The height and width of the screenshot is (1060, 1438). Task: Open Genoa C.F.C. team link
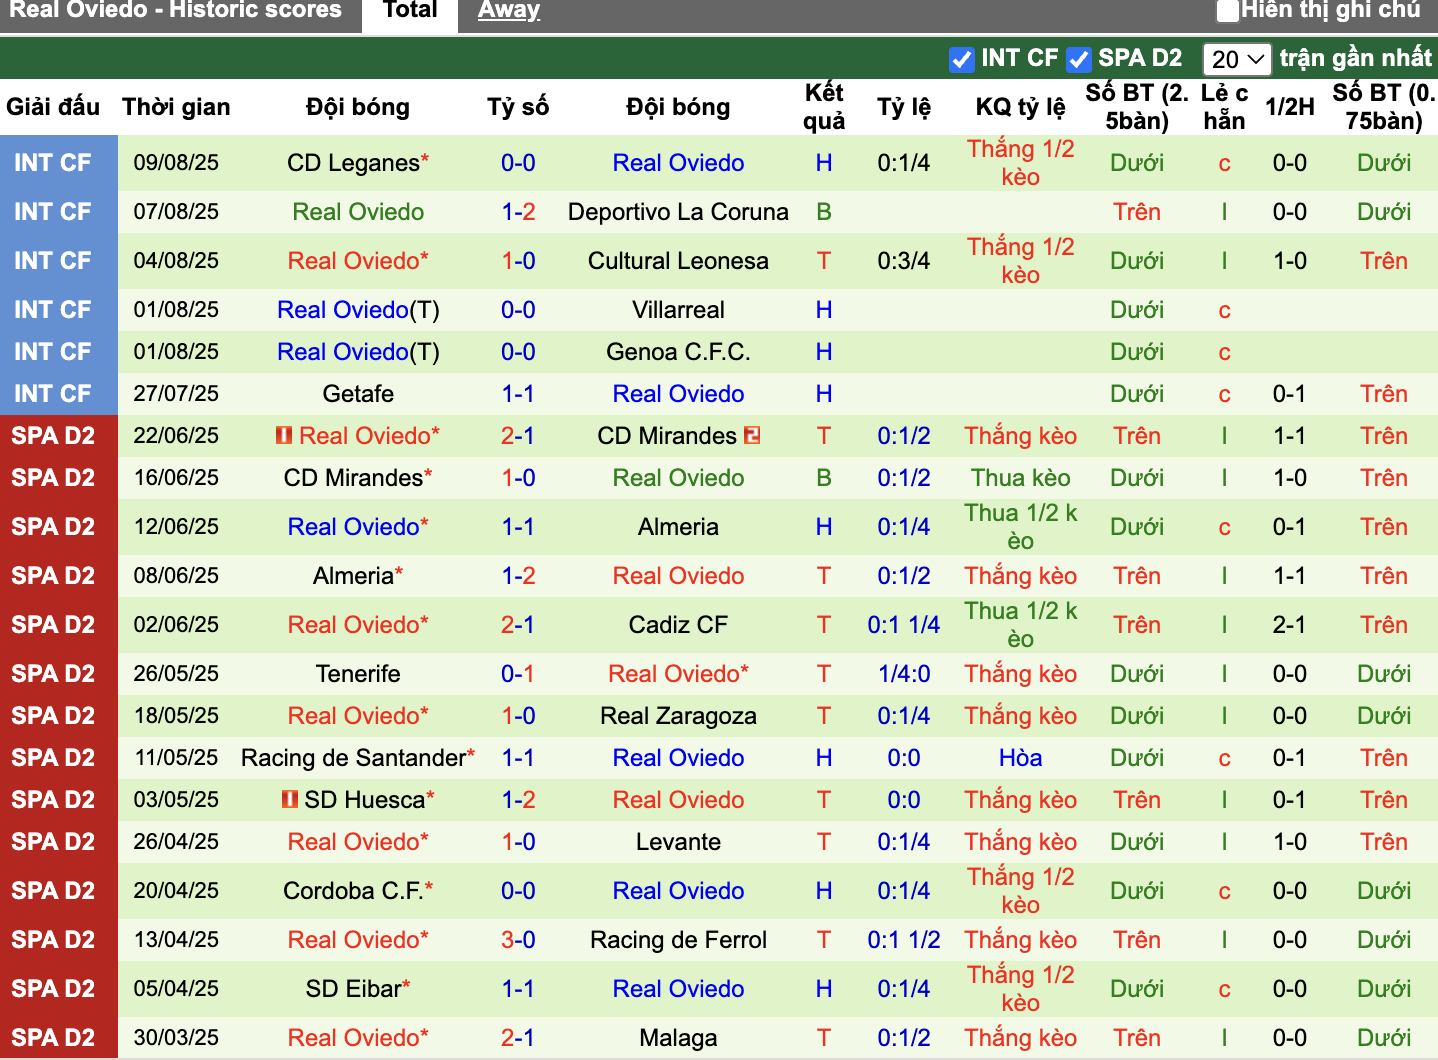click(678, 352)
